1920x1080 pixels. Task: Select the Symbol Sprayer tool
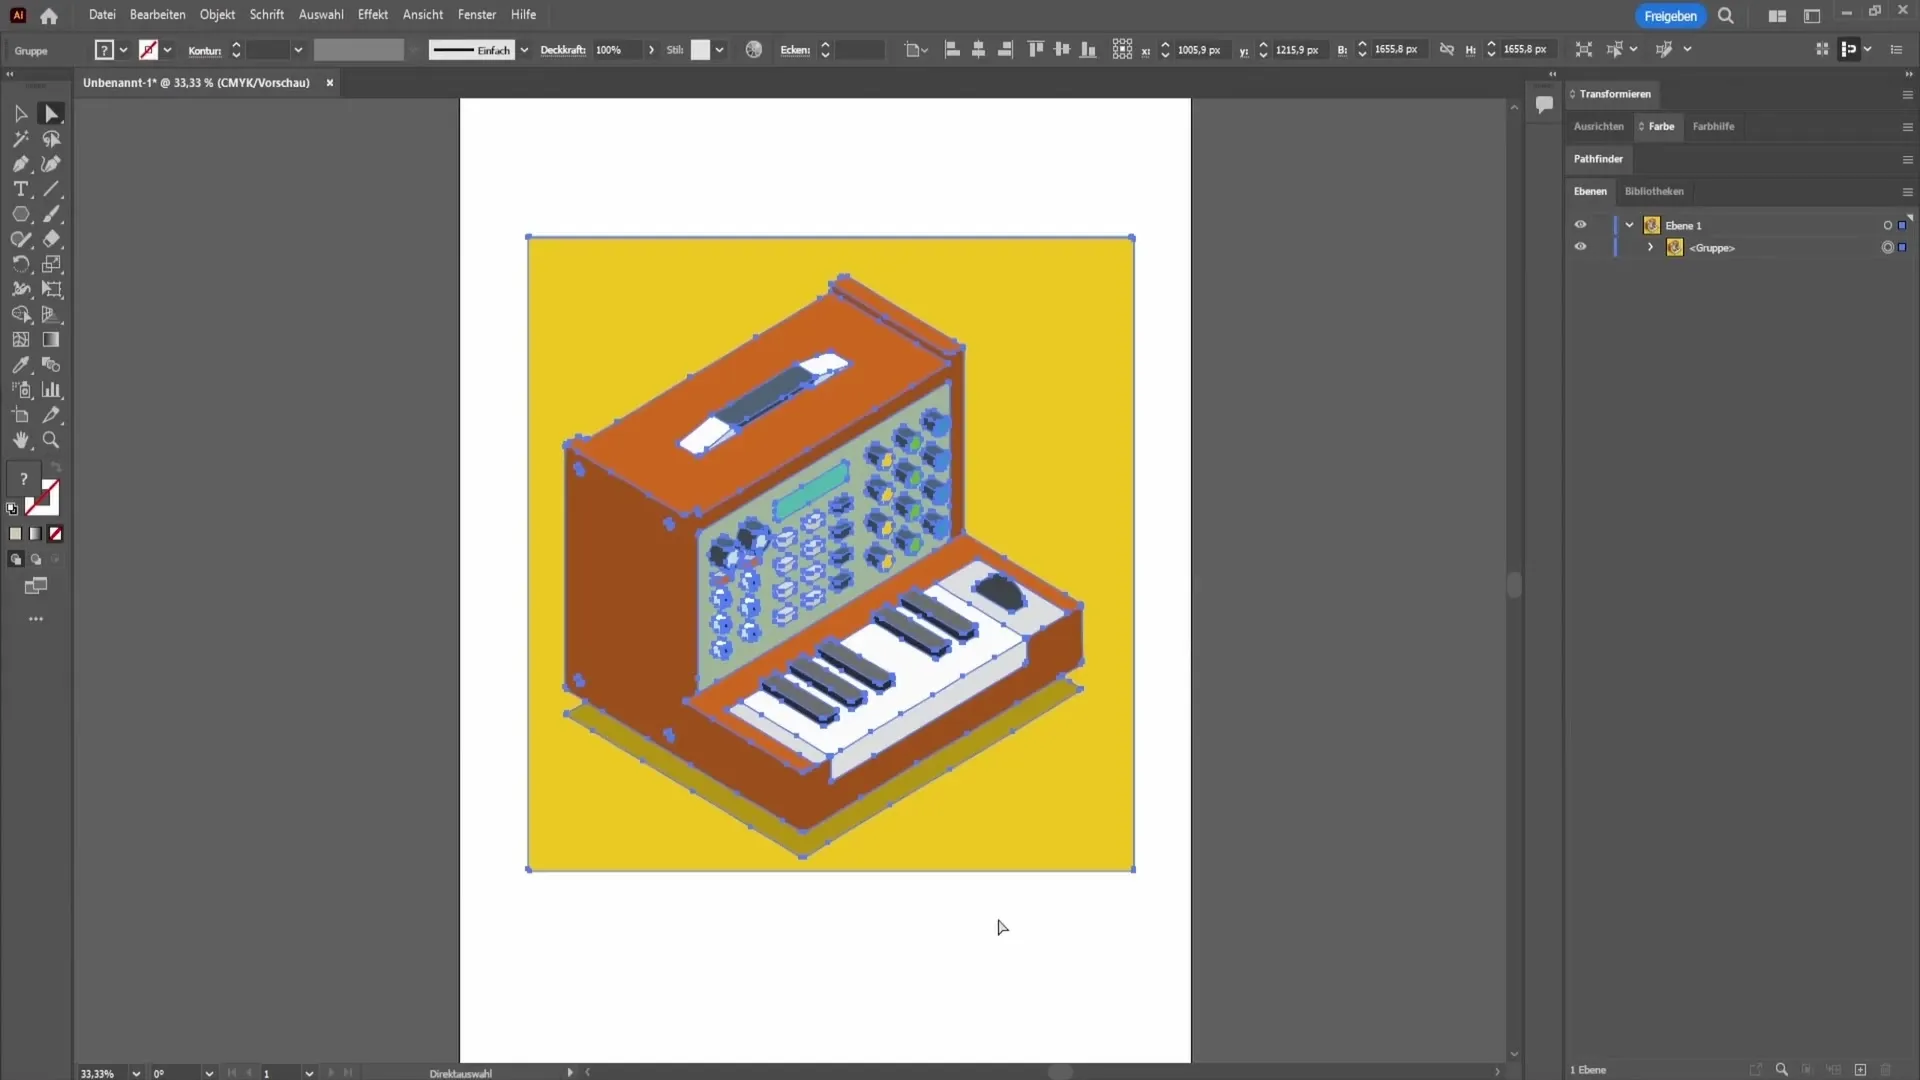point(21,390)
